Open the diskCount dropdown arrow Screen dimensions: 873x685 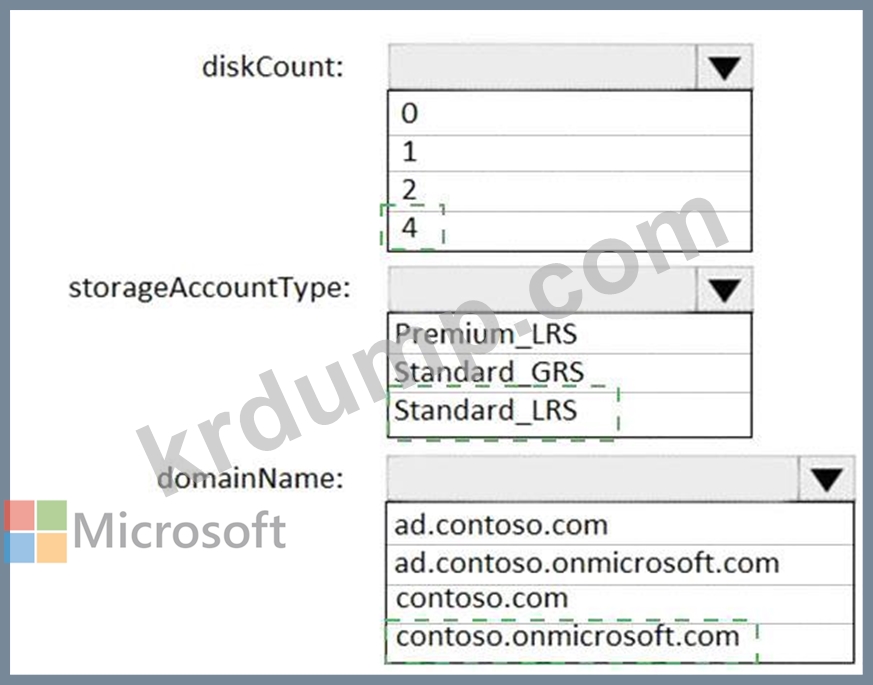[724, 67]
